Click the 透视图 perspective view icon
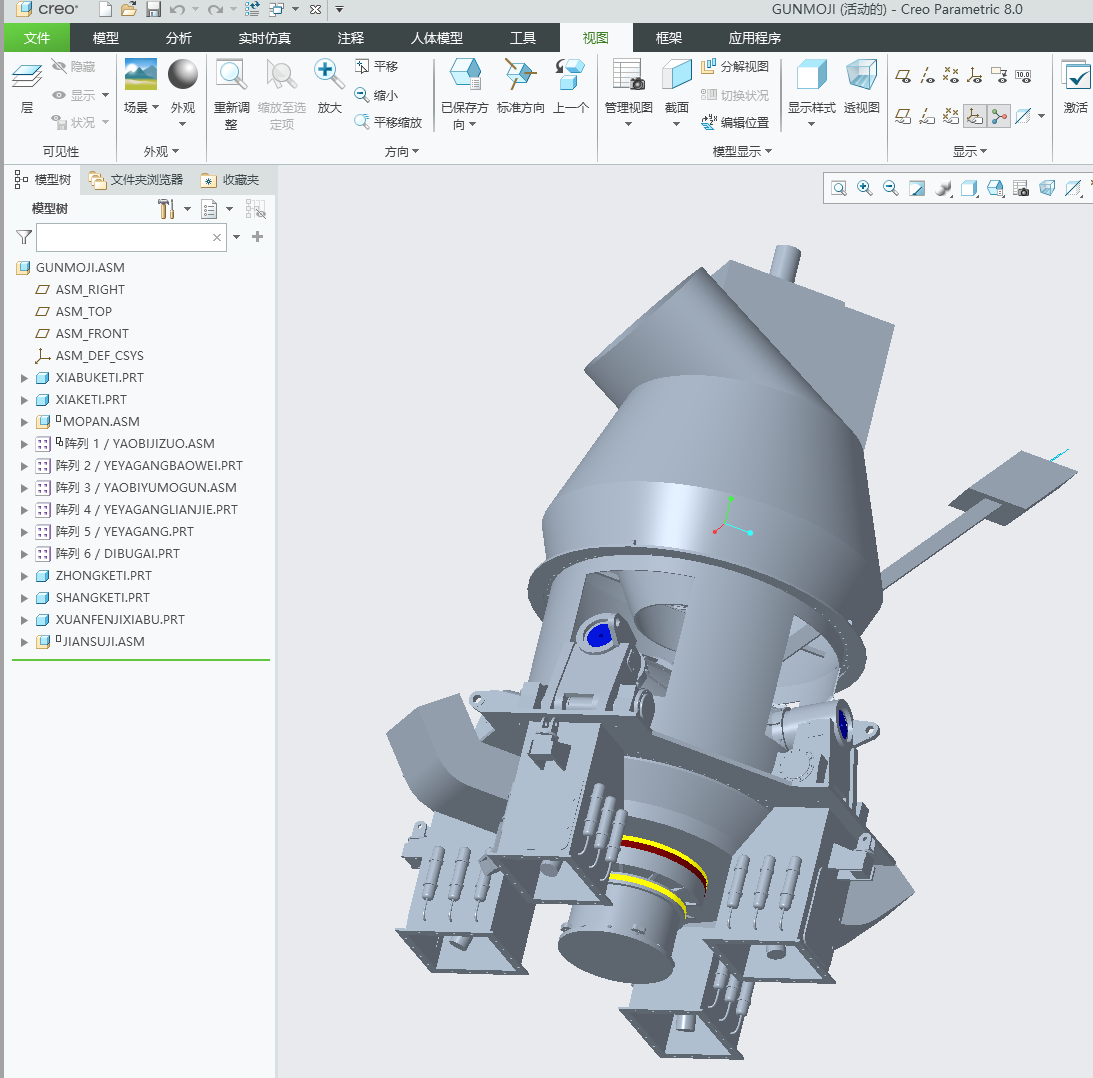 point(861,76)
